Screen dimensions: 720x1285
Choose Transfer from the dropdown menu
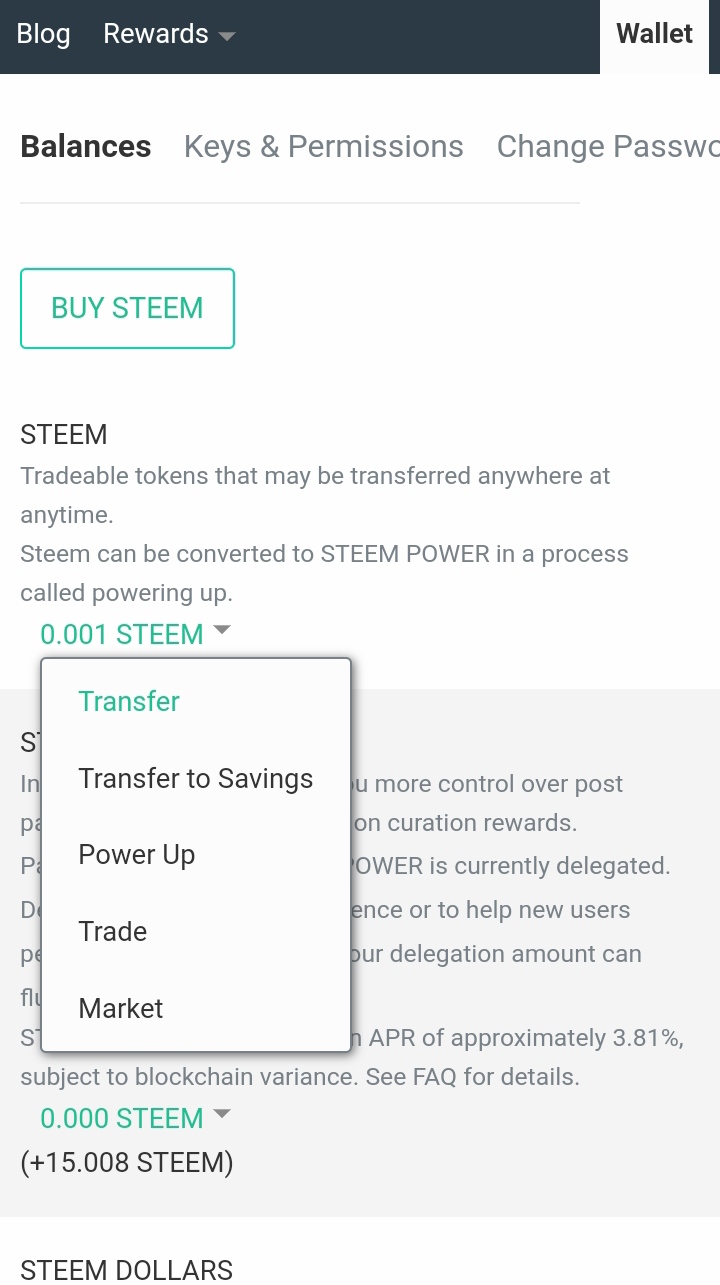pos(129,701)
